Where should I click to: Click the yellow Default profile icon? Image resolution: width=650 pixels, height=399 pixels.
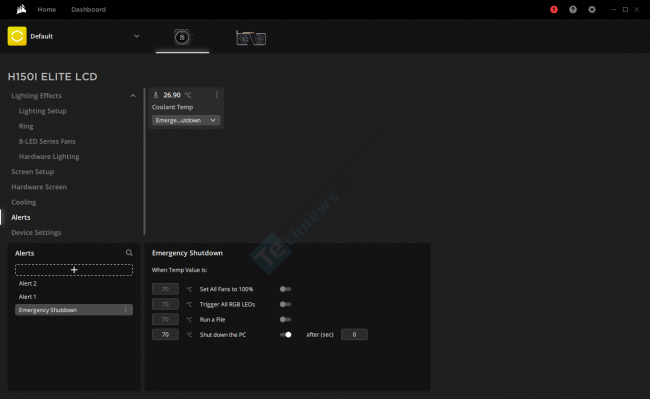[17, 36]
